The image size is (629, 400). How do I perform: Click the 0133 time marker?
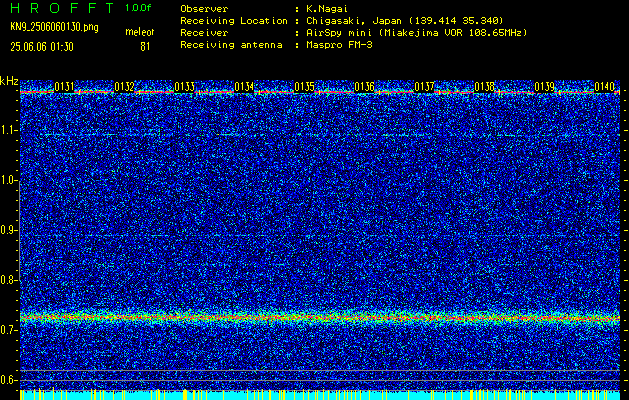184,87
